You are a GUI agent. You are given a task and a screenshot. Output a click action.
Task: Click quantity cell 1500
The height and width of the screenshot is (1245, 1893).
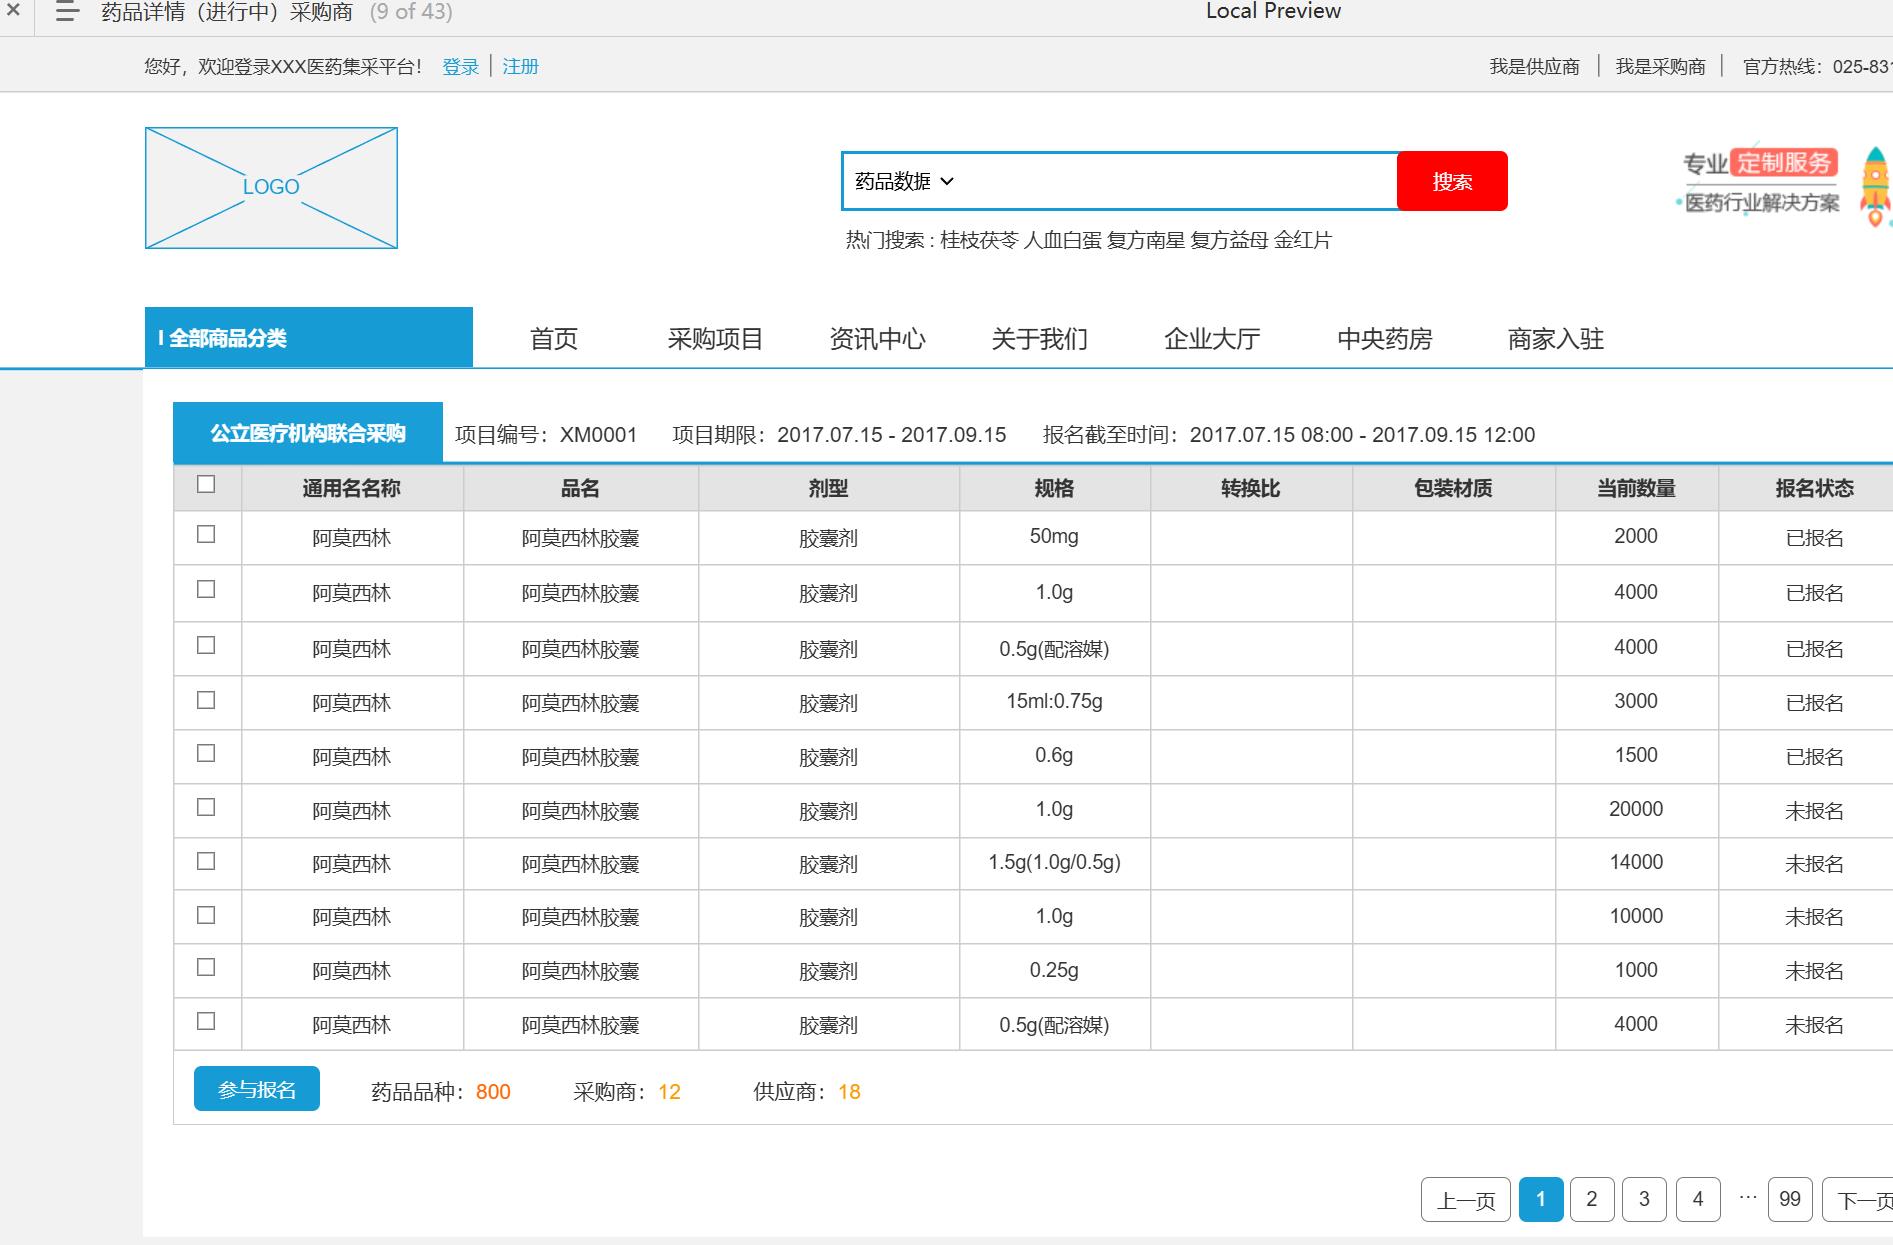[1636, 756]
